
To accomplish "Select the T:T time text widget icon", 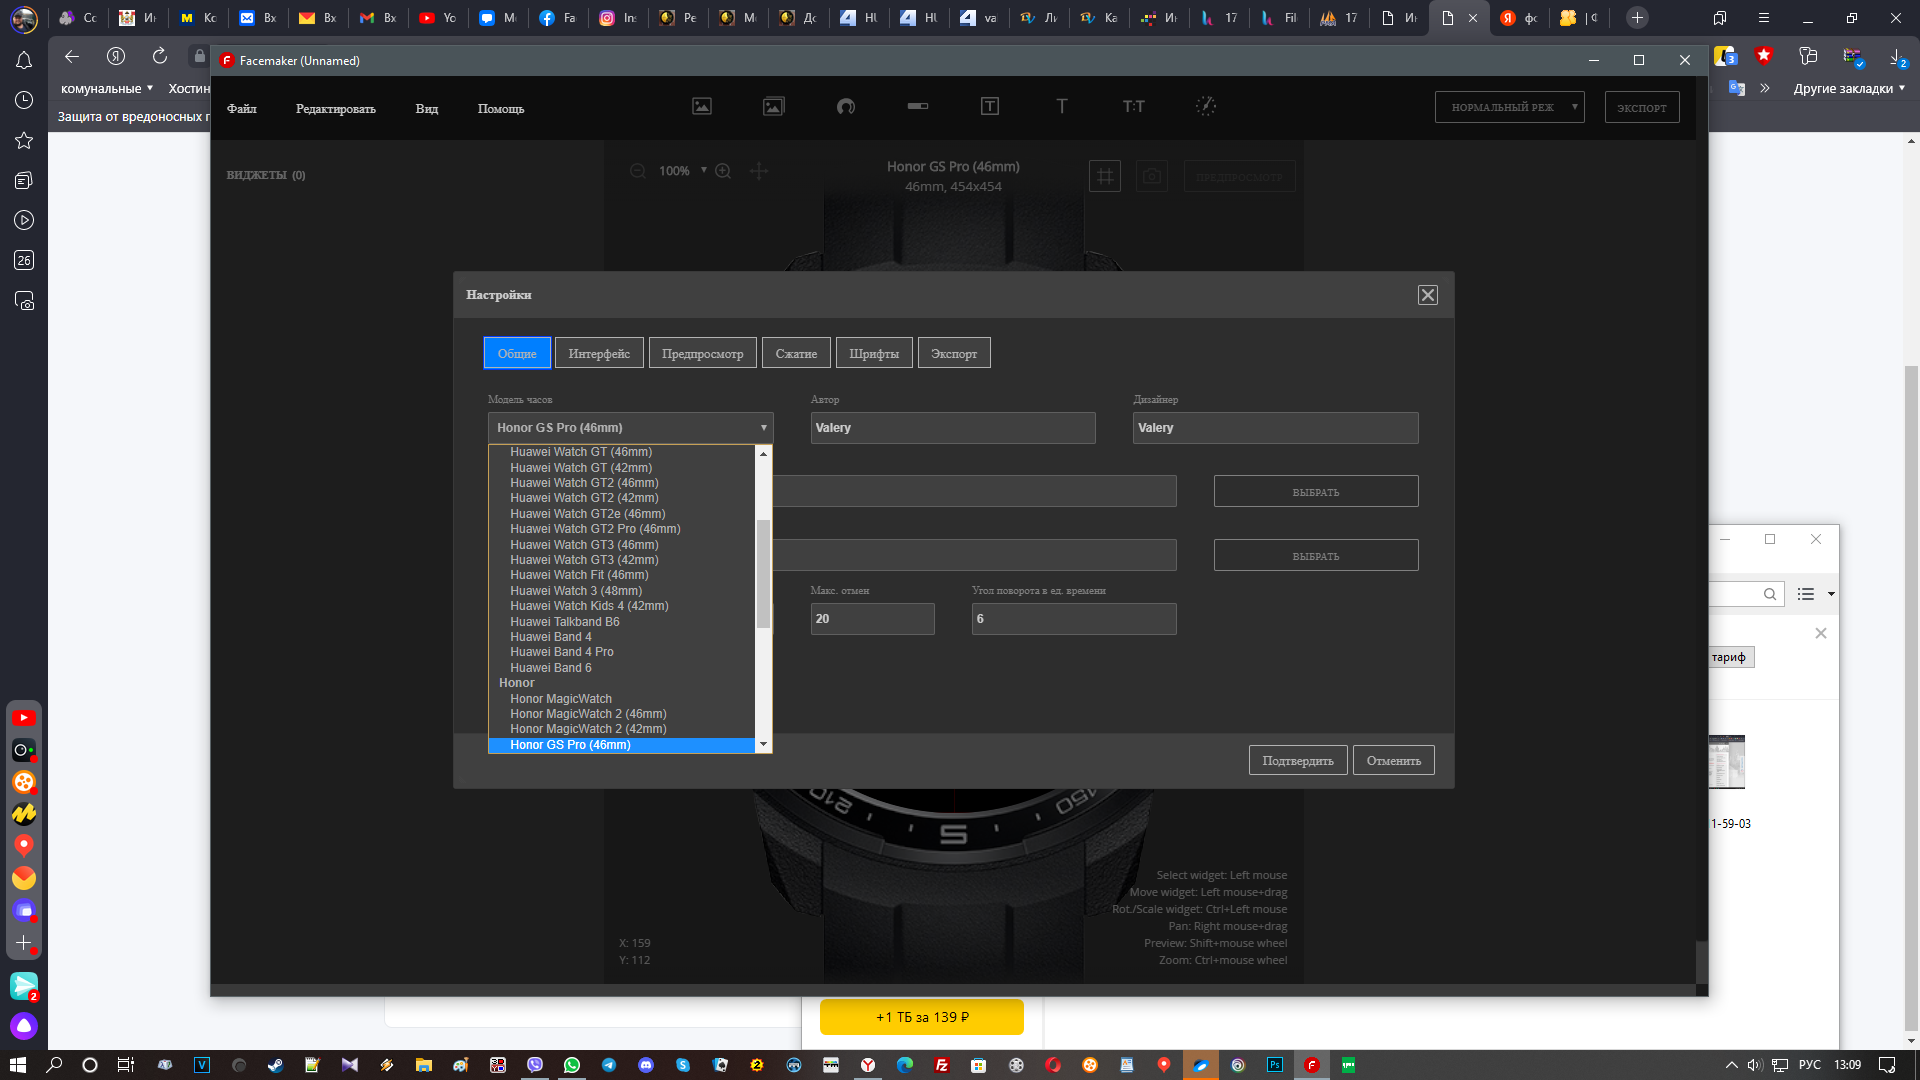I will coord(1133,106).
